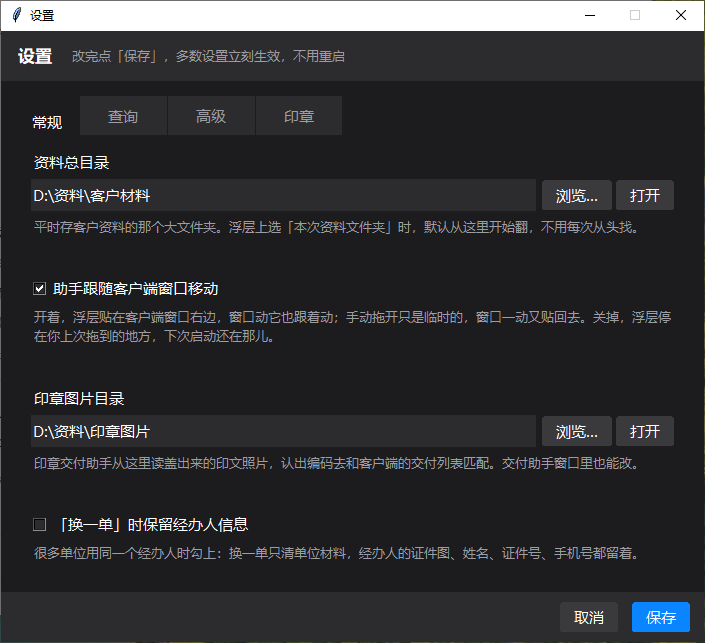Click the description starting 印章交付助手从这里

pyautogui.click(x=336, y=463)
